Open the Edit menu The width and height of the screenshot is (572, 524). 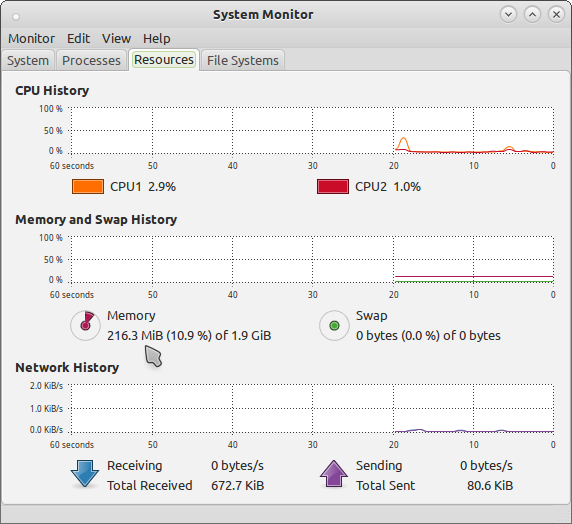click(78, 38)
